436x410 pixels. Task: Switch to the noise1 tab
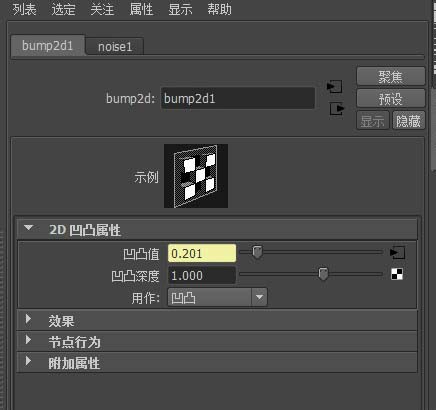click(115, 47)
